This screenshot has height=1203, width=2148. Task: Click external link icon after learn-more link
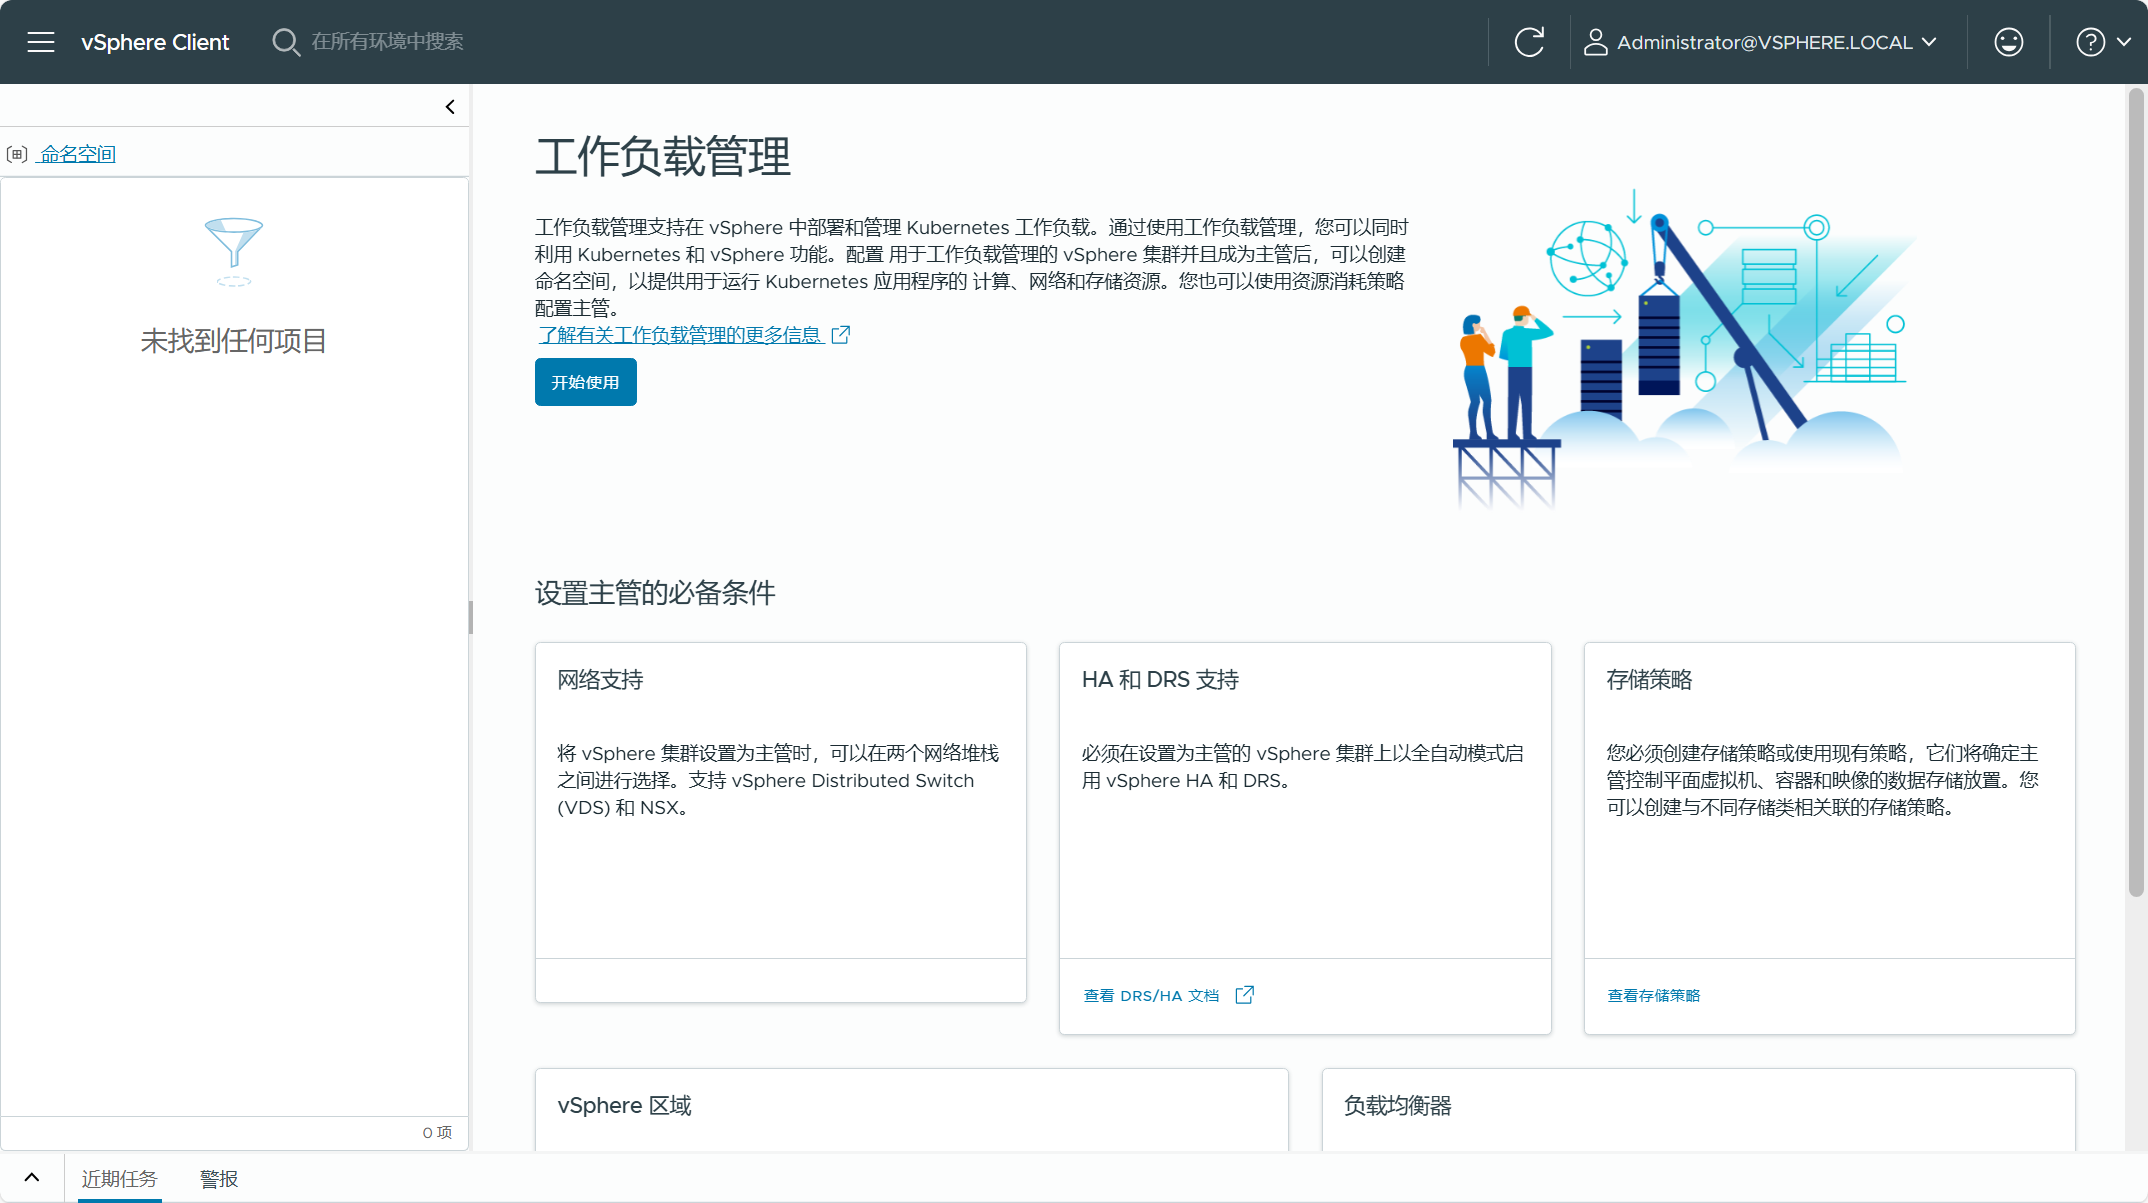[841, 335]
